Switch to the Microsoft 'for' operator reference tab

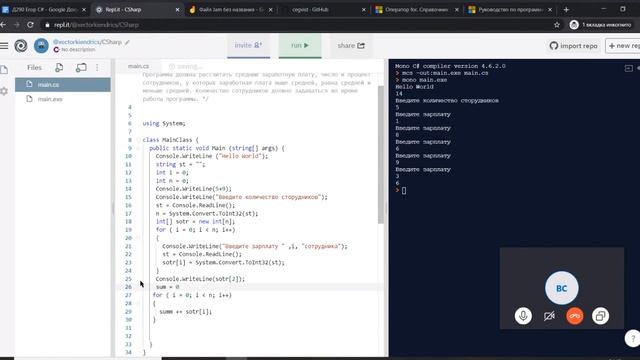pos(416,9)
